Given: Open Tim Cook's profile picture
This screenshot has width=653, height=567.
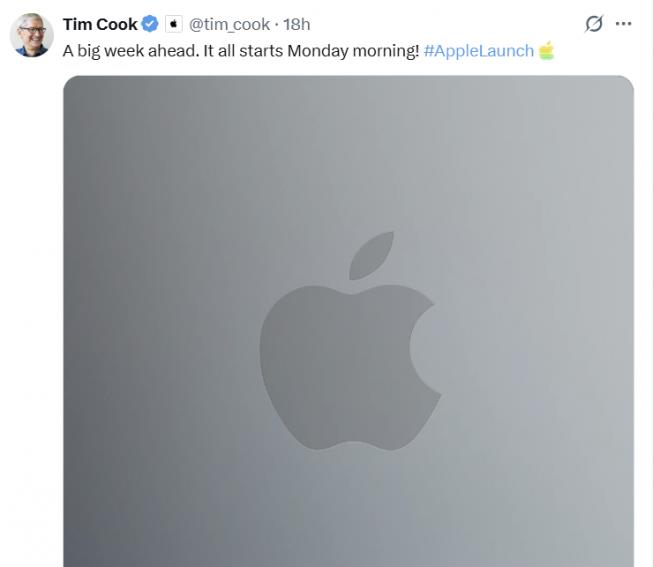Looking at the screenshot, I should pyautogui.click(x=32, y=35).
